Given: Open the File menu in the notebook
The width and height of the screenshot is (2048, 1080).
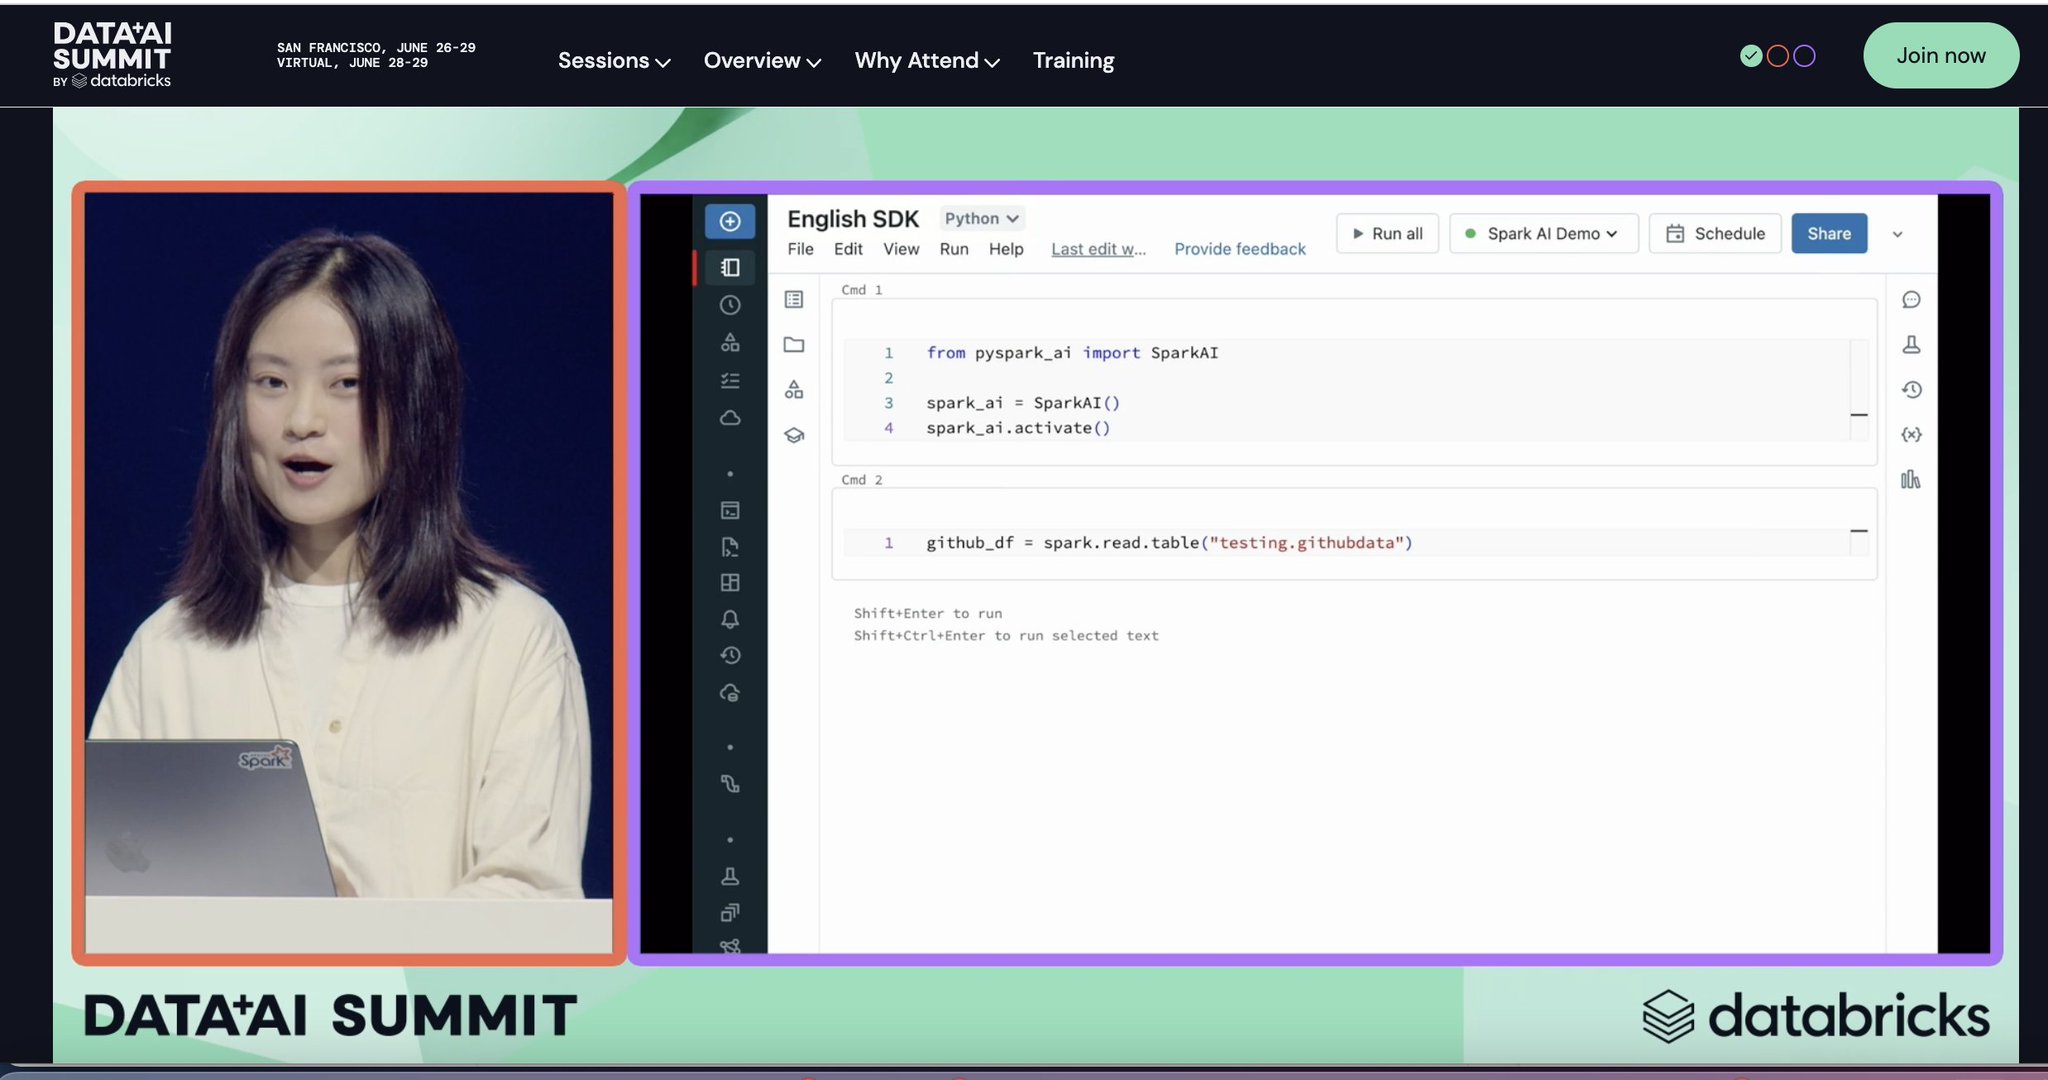Looking at the screenshot, I should click(x=799, y=249).
